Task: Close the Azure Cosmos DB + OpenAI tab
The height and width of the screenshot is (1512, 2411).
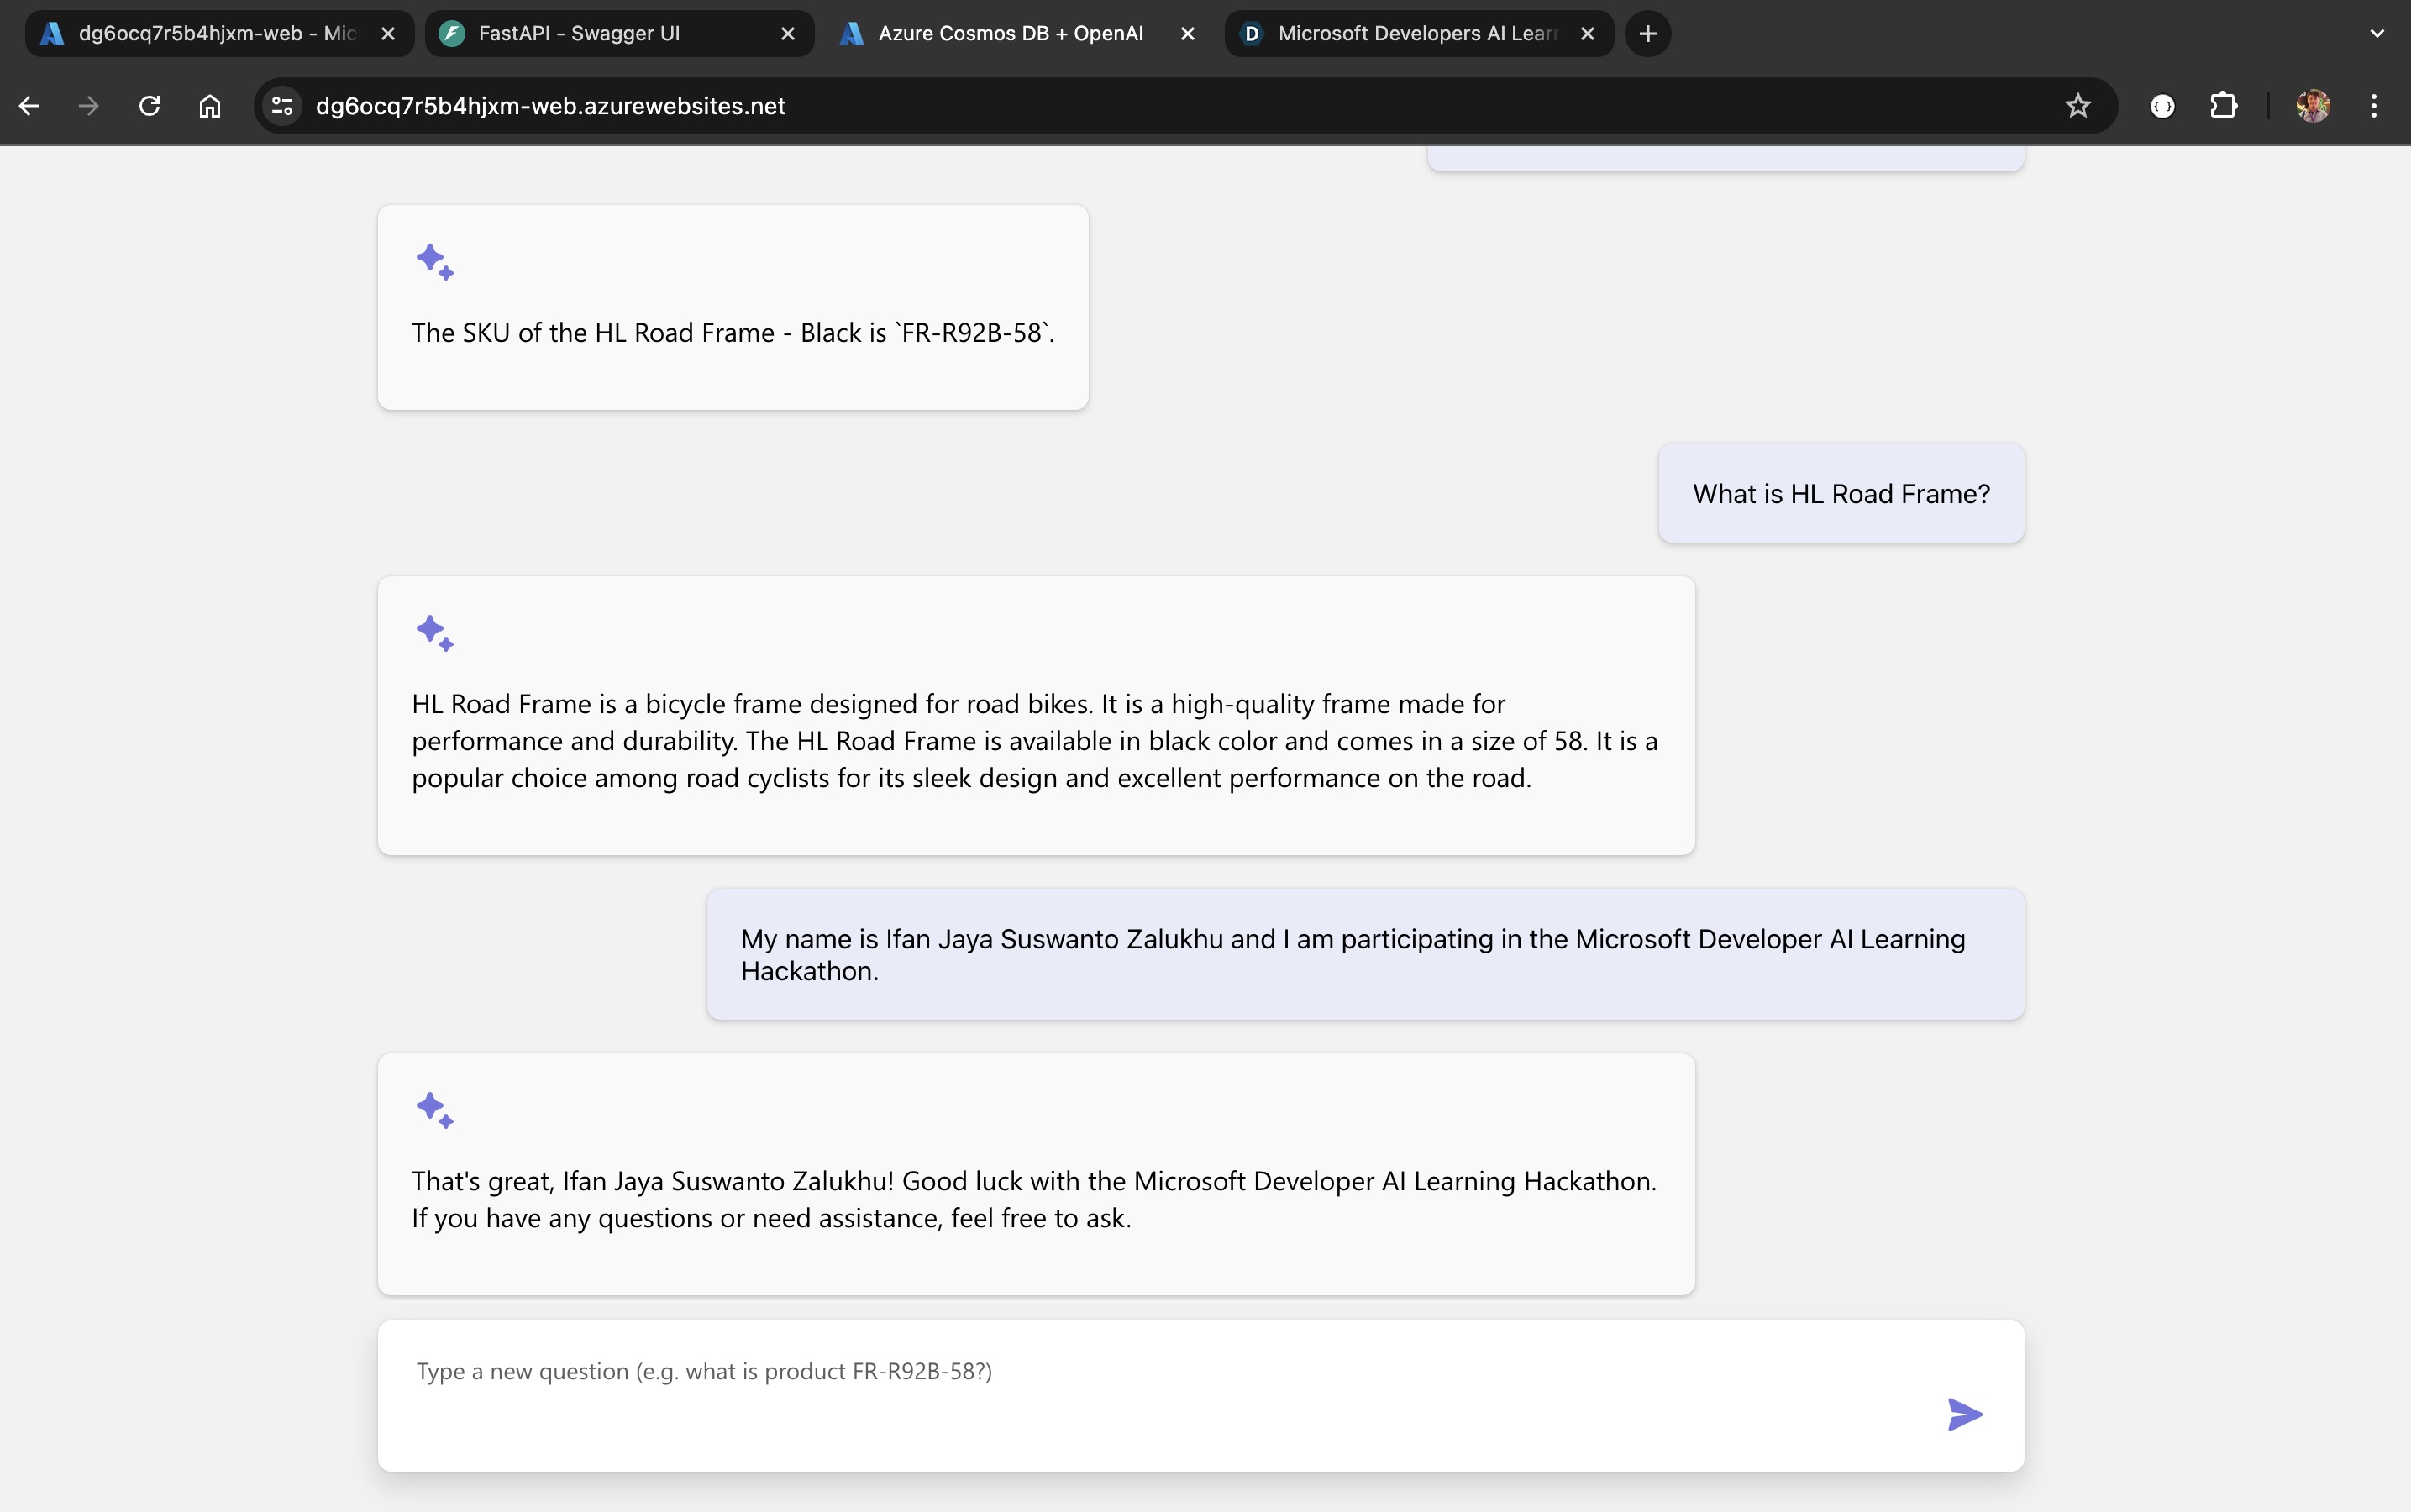Action: (1188, 34)
